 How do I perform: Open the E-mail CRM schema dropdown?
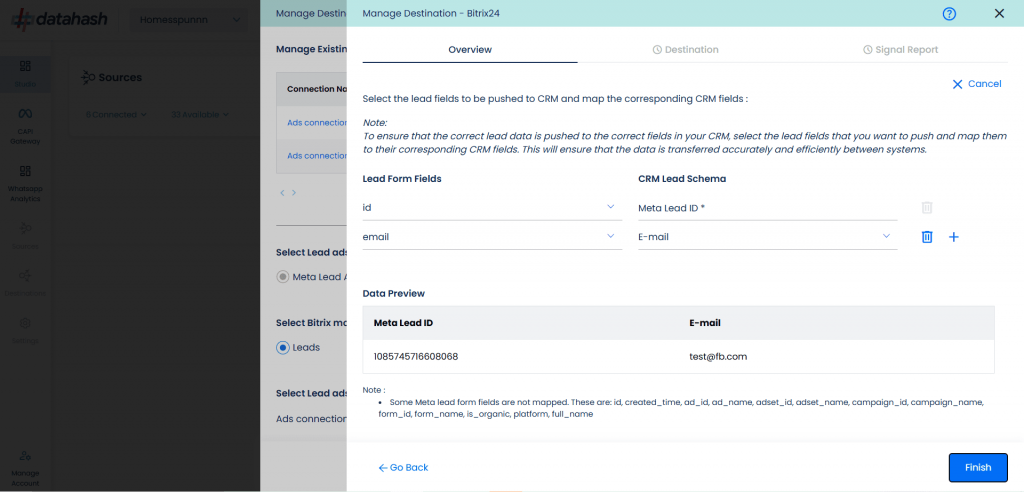(767, 237)
